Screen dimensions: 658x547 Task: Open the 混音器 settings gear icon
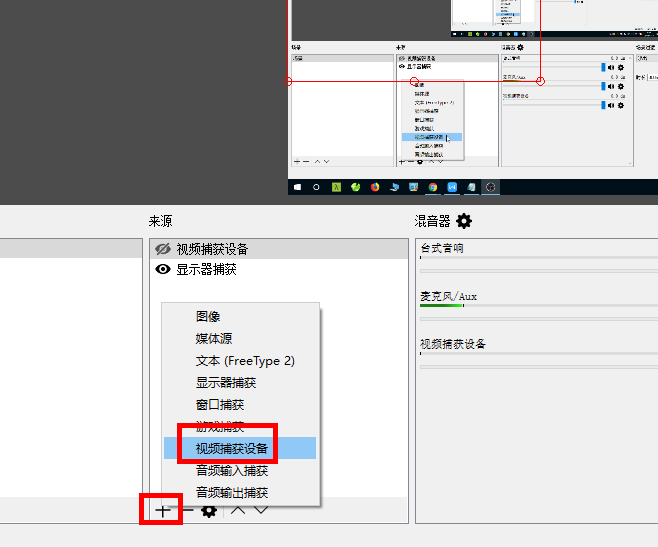tap(464, 221)
